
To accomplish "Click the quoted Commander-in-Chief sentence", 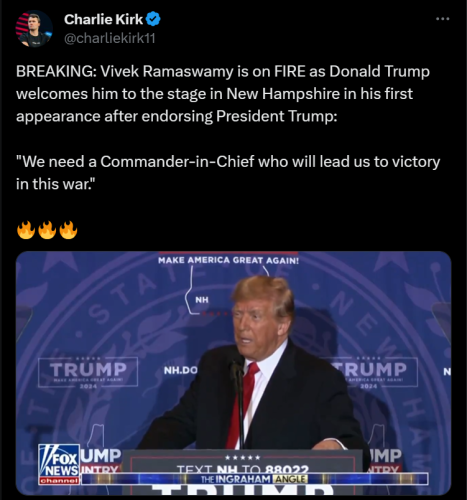I will click(228, 173).
